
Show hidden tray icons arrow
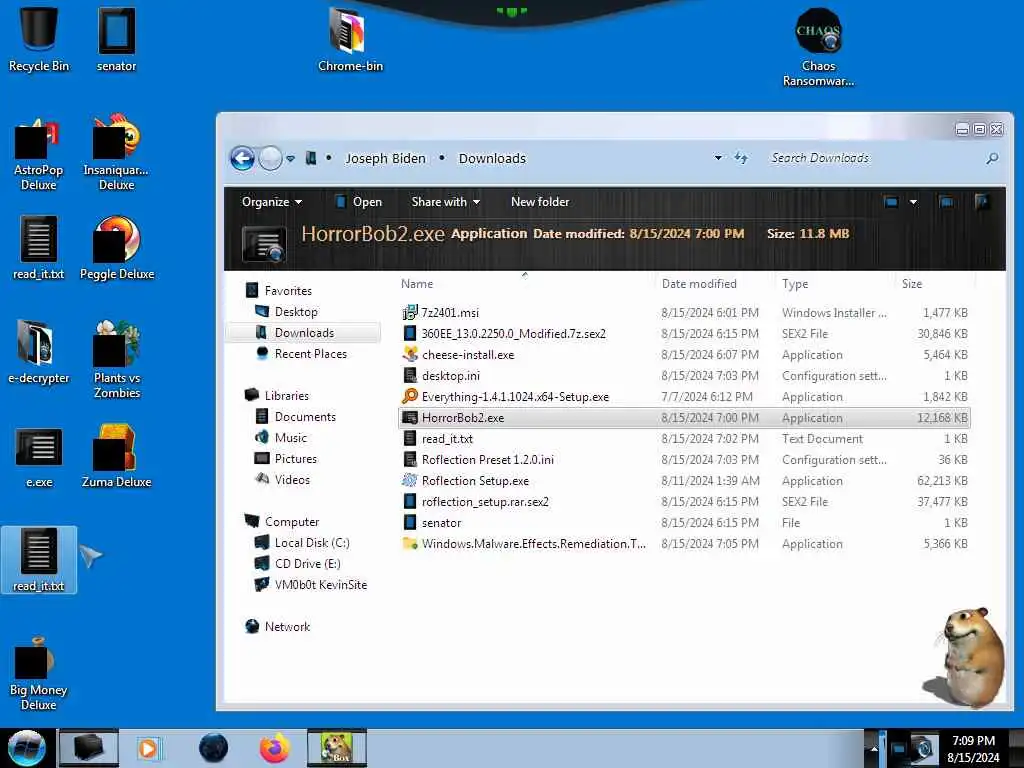pyautogui.click(x=874, y=748)
